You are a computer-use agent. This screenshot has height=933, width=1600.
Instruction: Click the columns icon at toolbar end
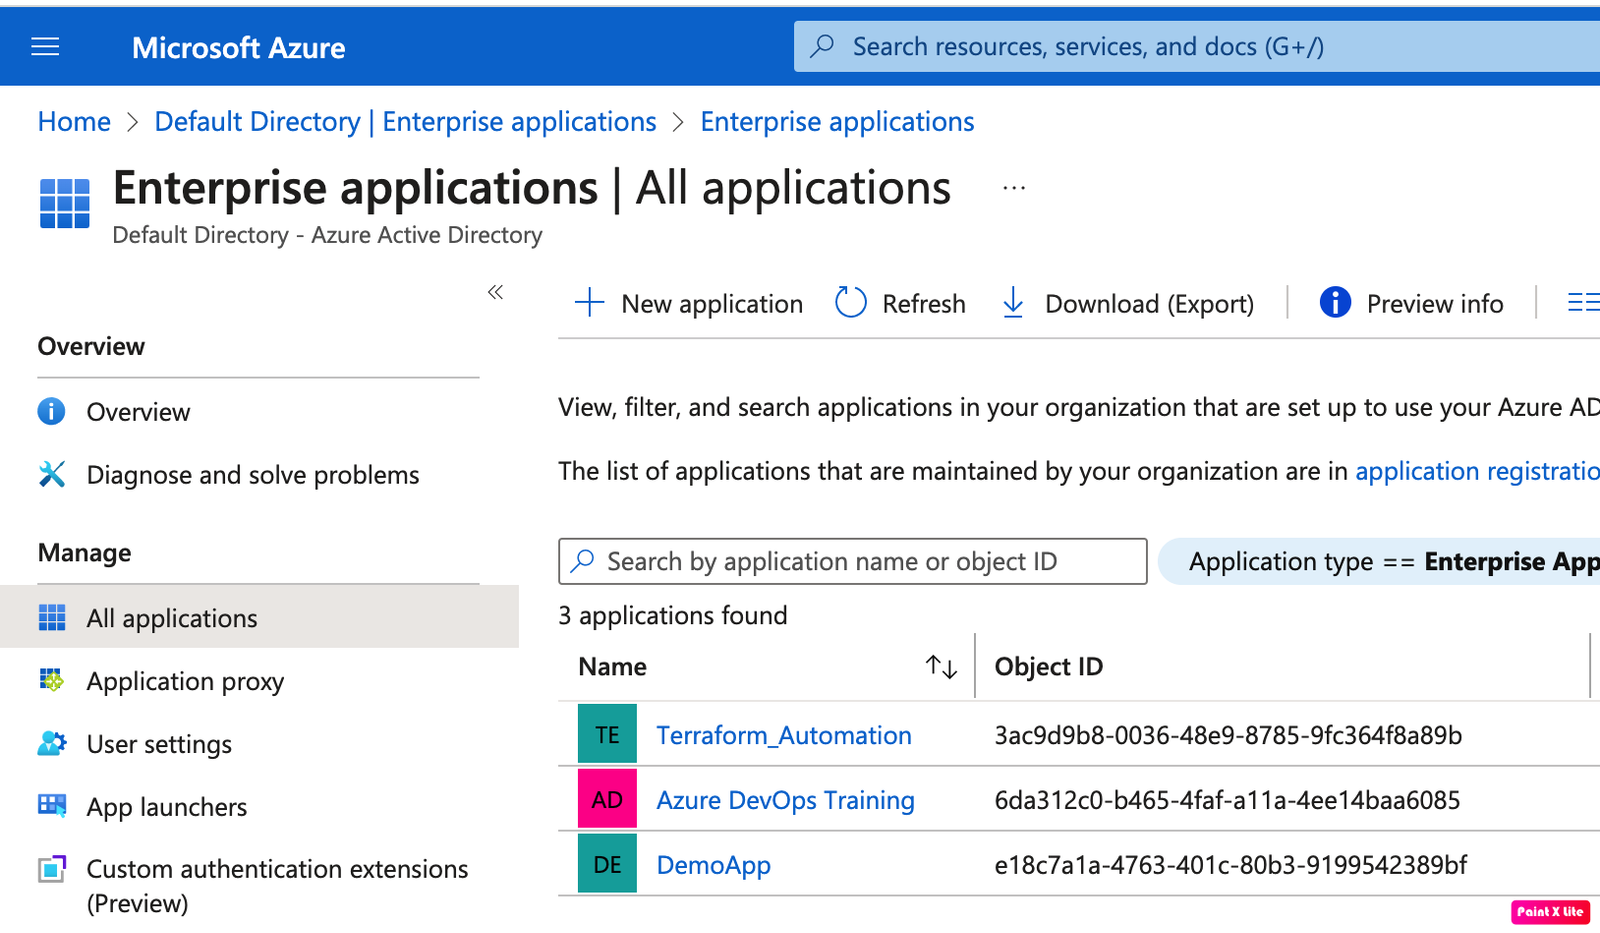1583,302
